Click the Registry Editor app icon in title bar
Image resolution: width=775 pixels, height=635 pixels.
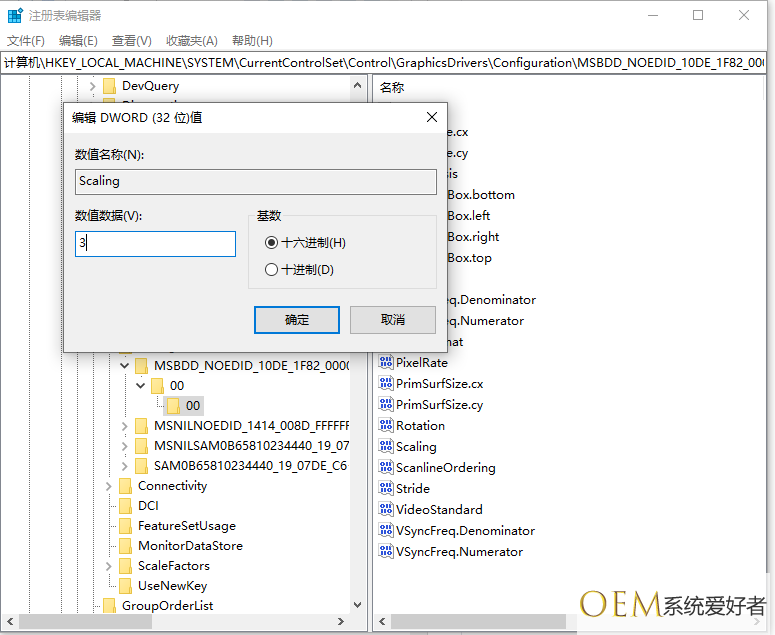click(15, 16)
